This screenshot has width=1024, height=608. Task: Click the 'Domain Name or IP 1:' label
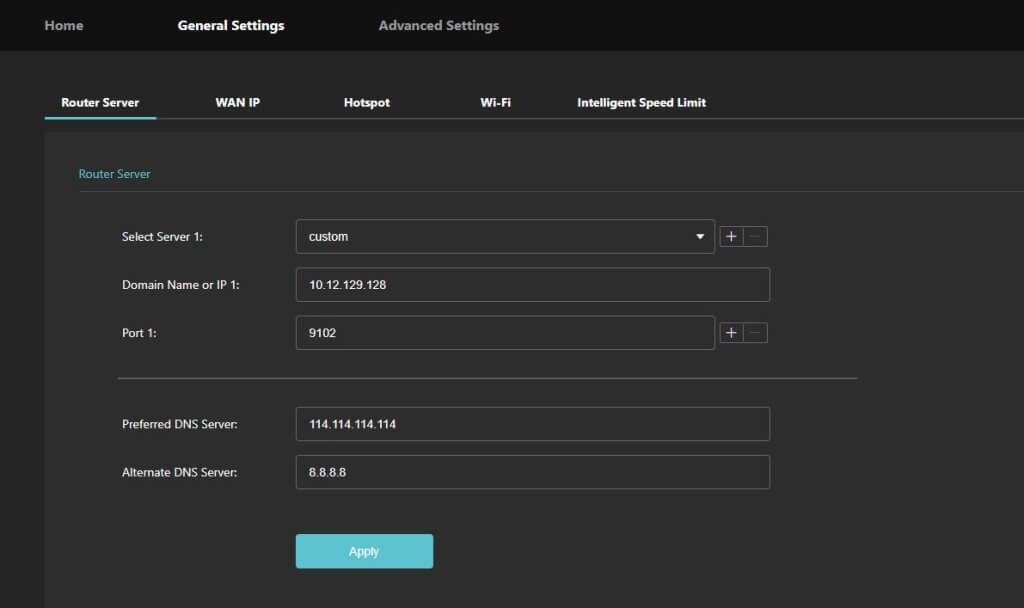(x=180, y=285)
